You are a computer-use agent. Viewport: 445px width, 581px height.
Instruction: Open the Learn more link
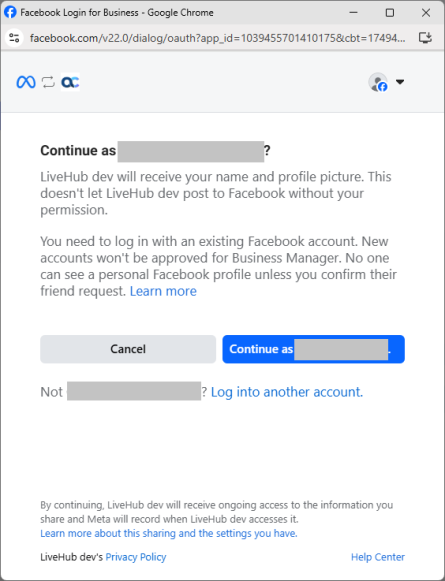pos(163,291)
